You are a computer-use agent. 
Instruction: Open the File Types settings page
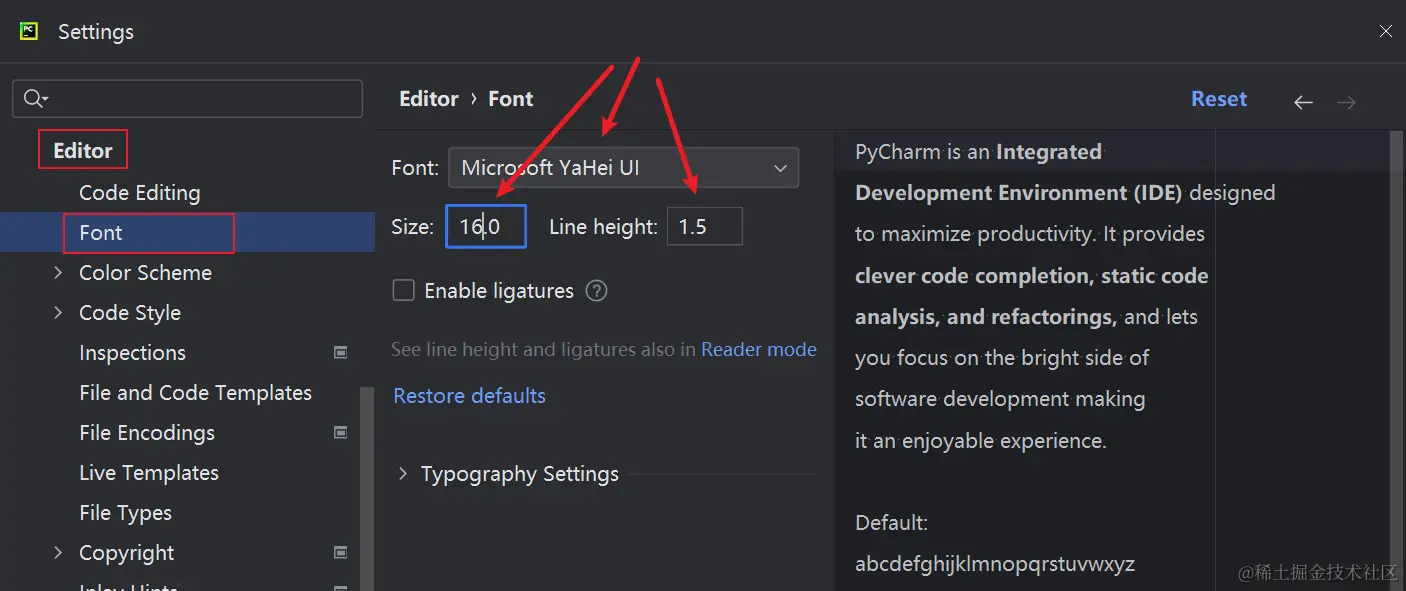coord(126,513)
